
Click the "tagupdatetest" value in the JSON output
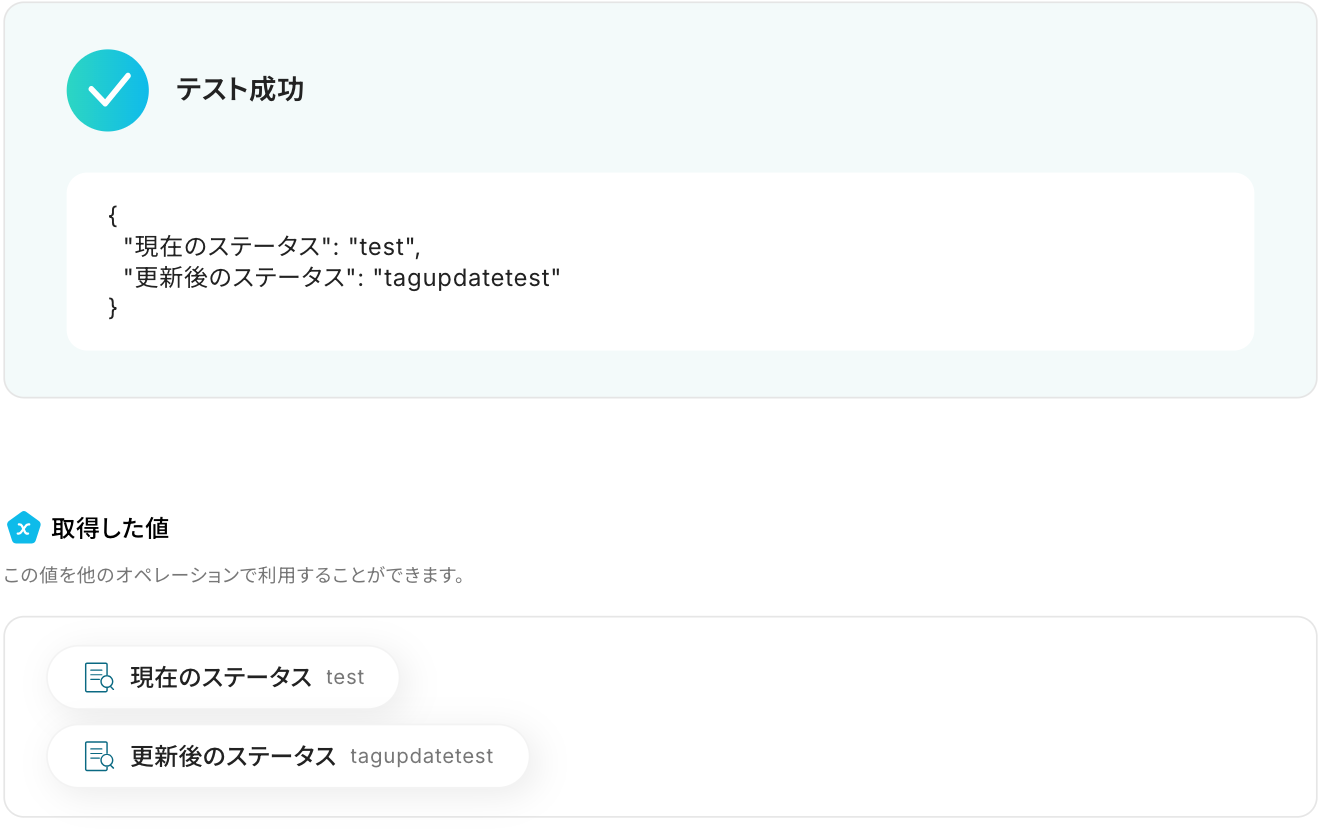[467, 278]
